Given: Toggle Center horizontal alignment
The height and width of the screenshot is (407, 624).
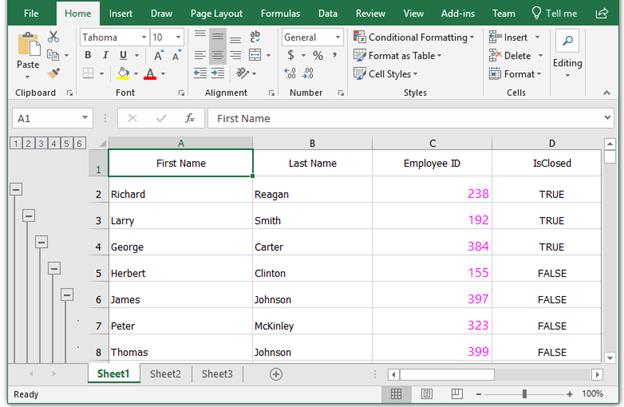Looking at the screenshot, I should 218,55.
